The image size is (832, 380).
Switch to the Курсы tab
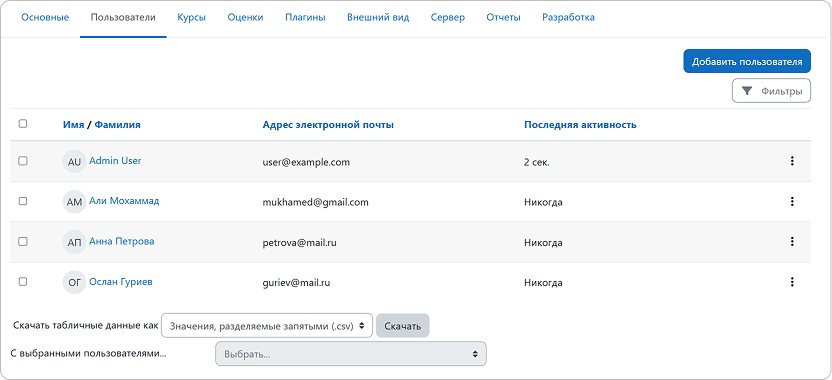(x=192, y=18)
